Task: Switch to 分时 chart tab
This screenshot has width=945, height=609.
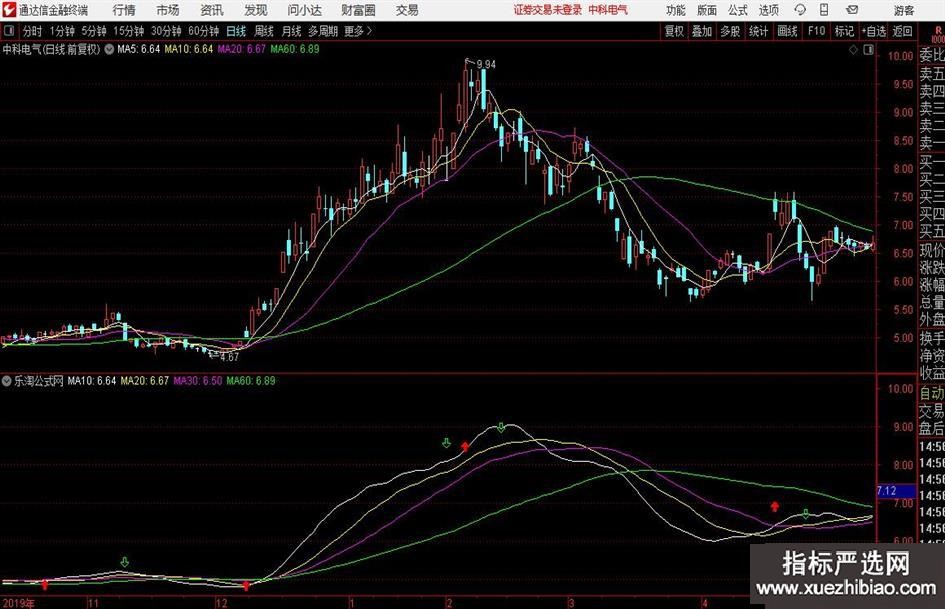Action: tap(32, 31)
